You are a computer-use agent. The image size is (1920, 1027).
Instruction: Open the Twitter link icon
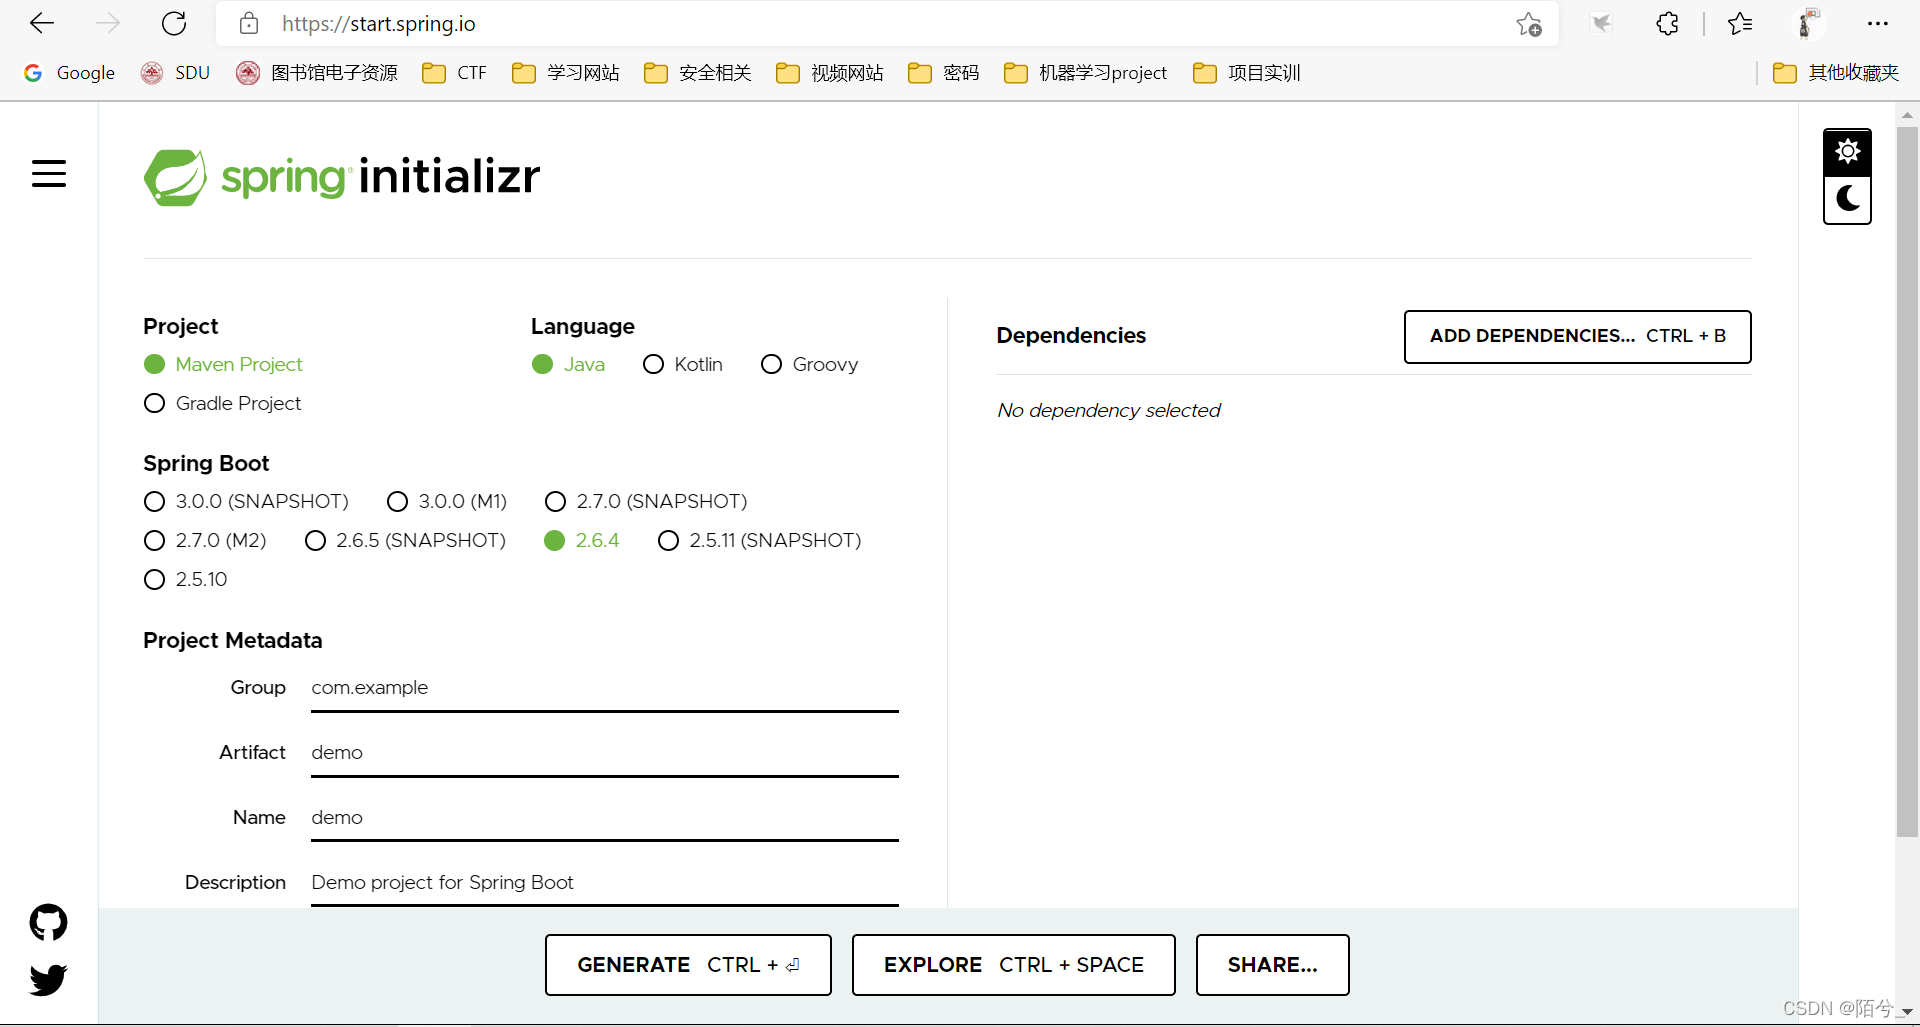click(x=48, y=980)
